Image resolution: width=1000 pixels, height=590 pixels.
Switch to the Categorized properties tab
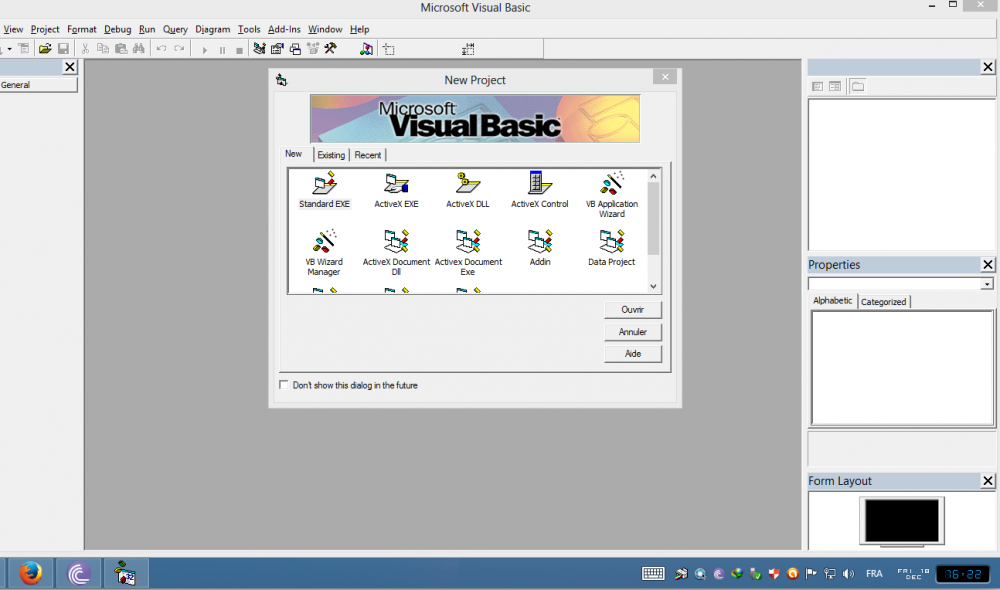(x=883, y=302)
